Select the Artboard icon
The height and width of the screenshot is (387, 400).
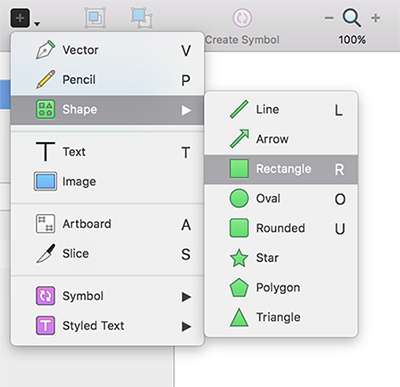(45, 224)
